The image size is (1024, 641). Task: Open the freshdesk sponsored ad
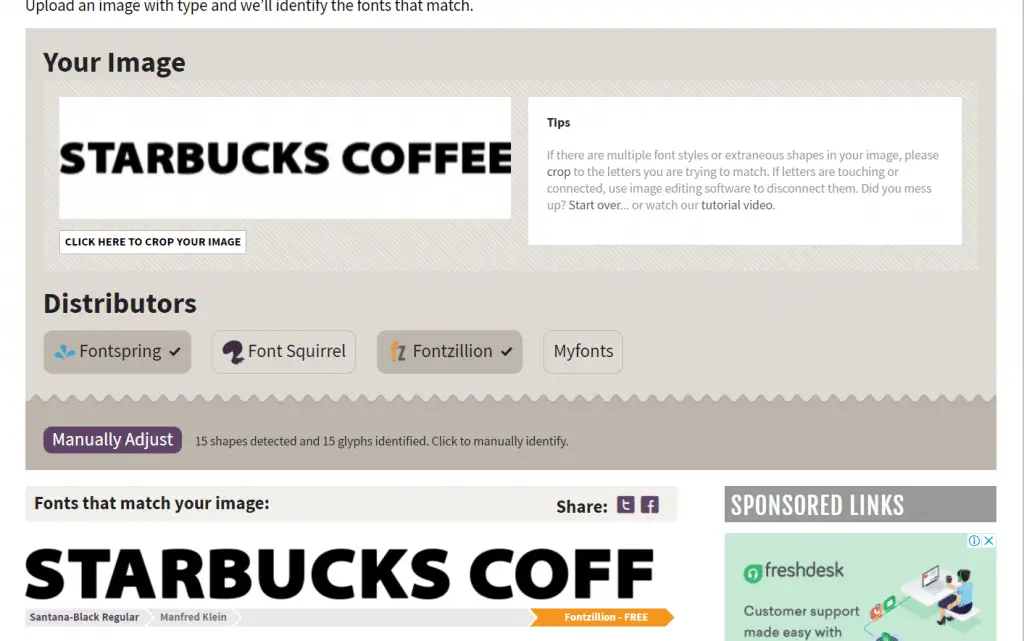[x=860, y=587]
